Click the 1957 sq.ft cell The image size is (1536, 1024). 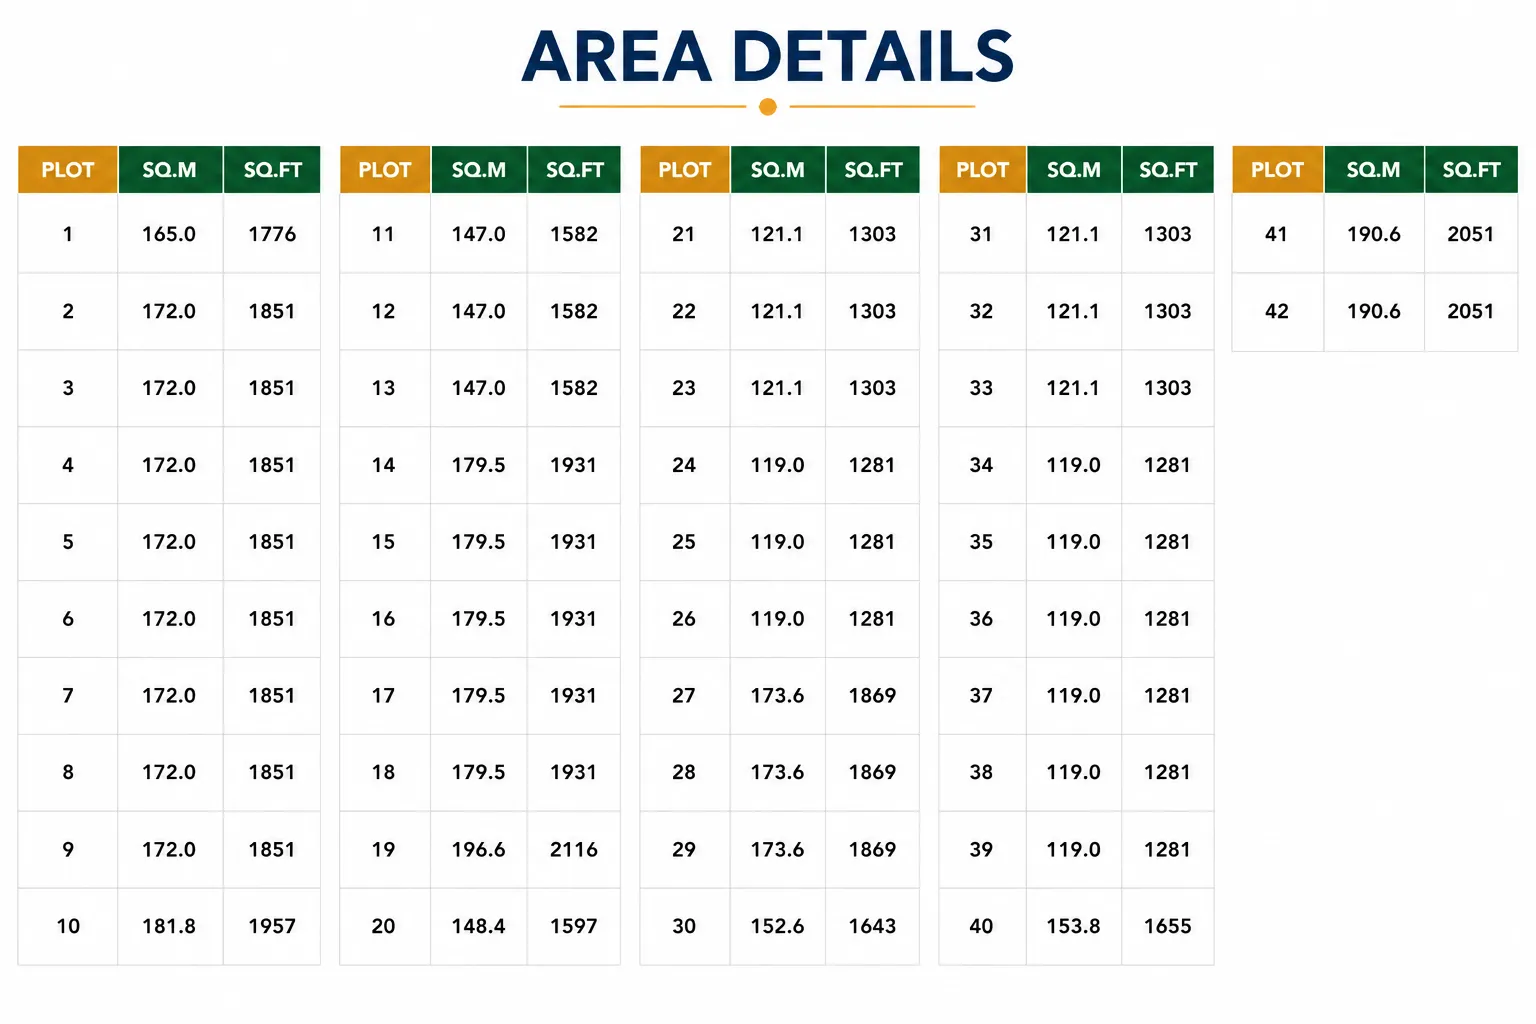[272, 926]
